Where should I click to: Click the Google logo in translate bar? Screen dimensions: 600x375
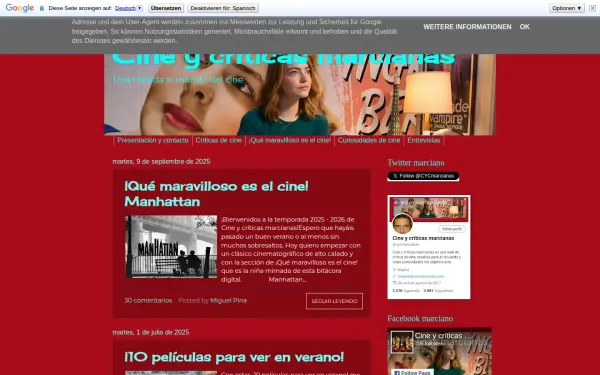(x=20, y=8)
